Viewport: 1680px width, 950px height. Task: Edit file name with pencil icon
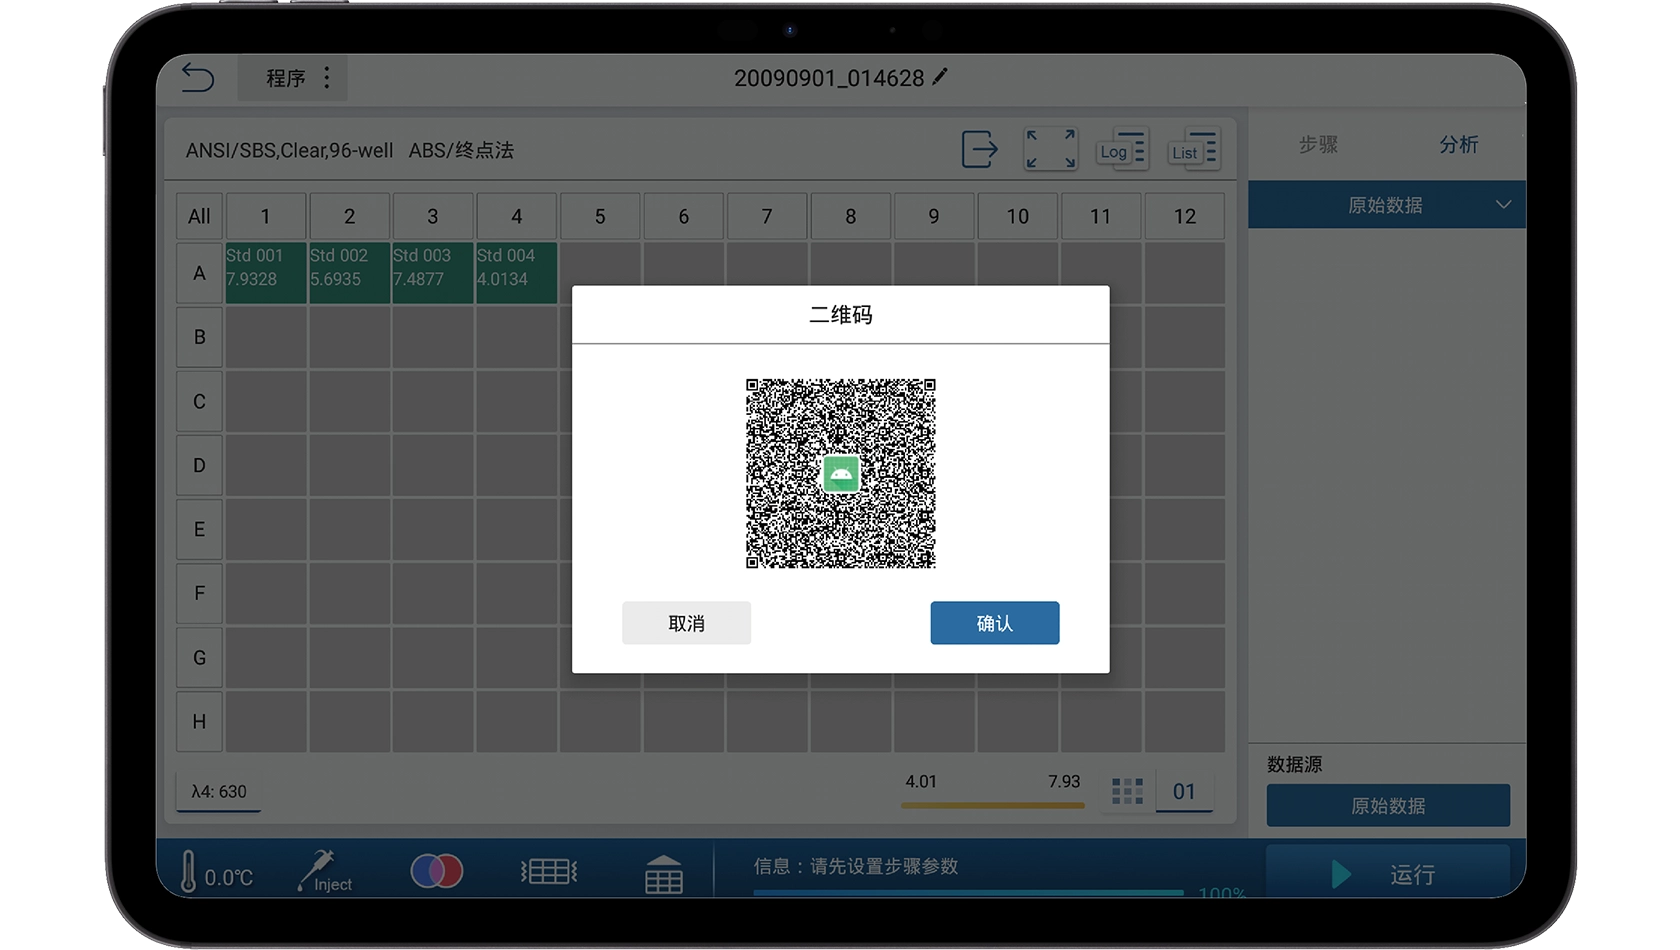[940, 77]
